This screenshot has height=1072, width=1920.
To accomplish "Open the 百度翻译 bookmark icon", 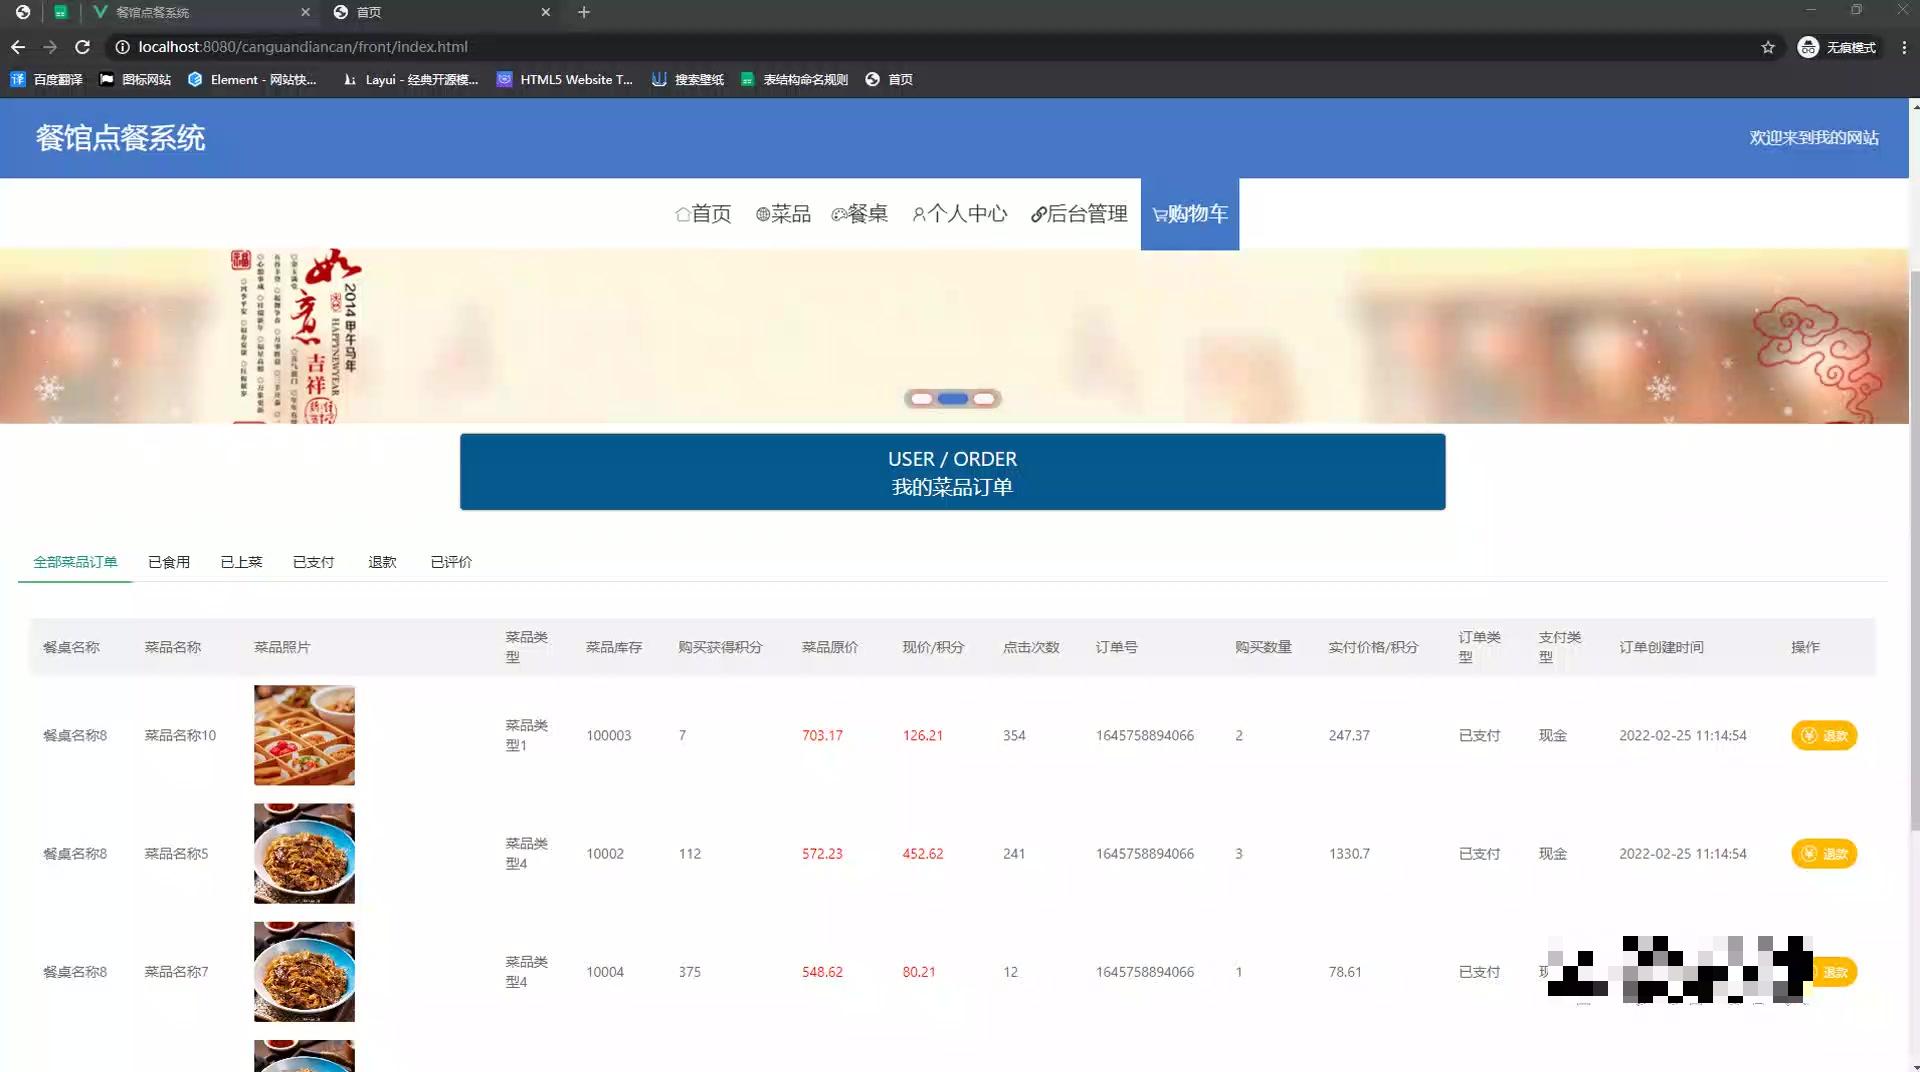I will click(17, 79).
